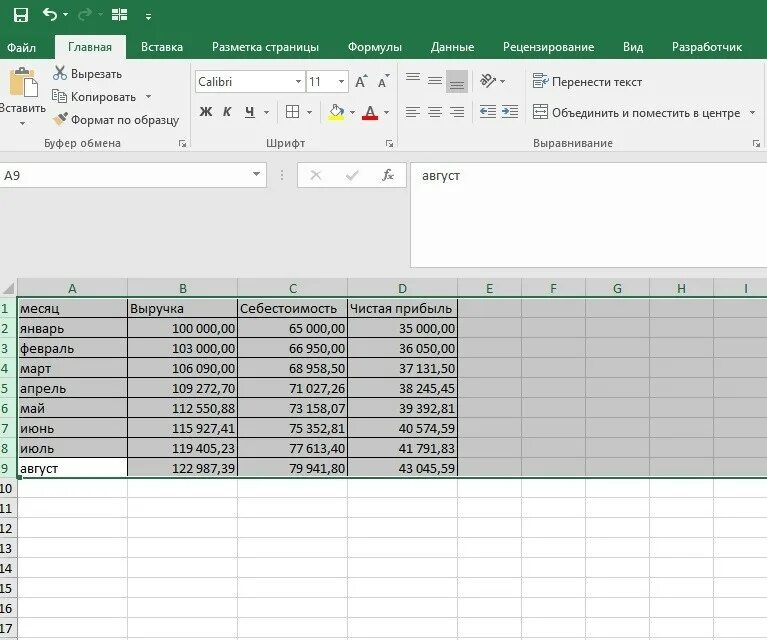Viewport: 767px width, 640px height.
Task: Click Select All corner triangle
Action: 8,288
